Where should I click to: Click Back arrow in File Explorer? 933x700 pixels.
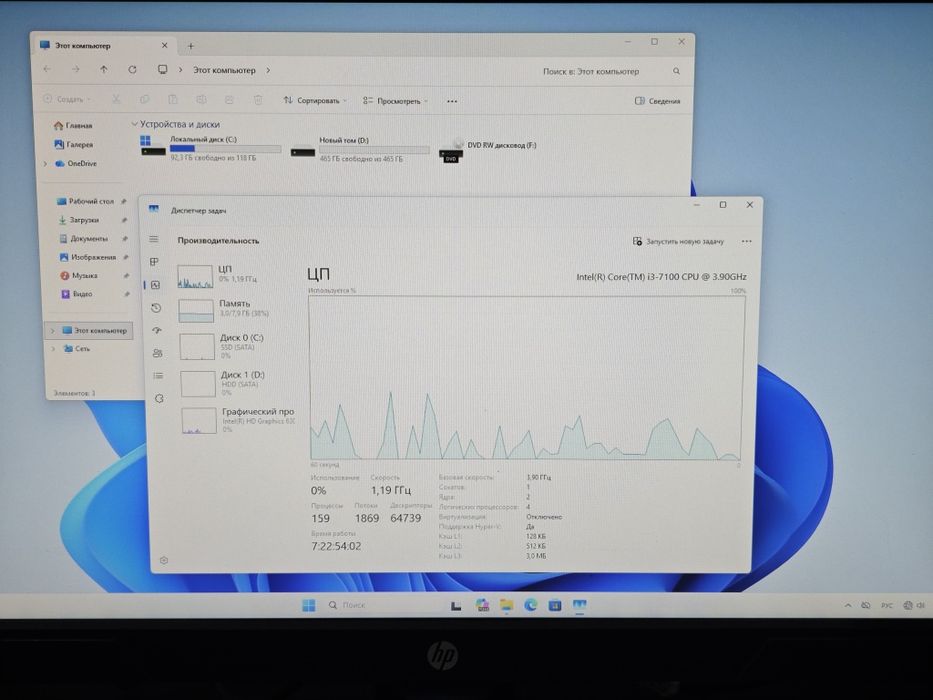pyautogui.click(x=47, y=69)
